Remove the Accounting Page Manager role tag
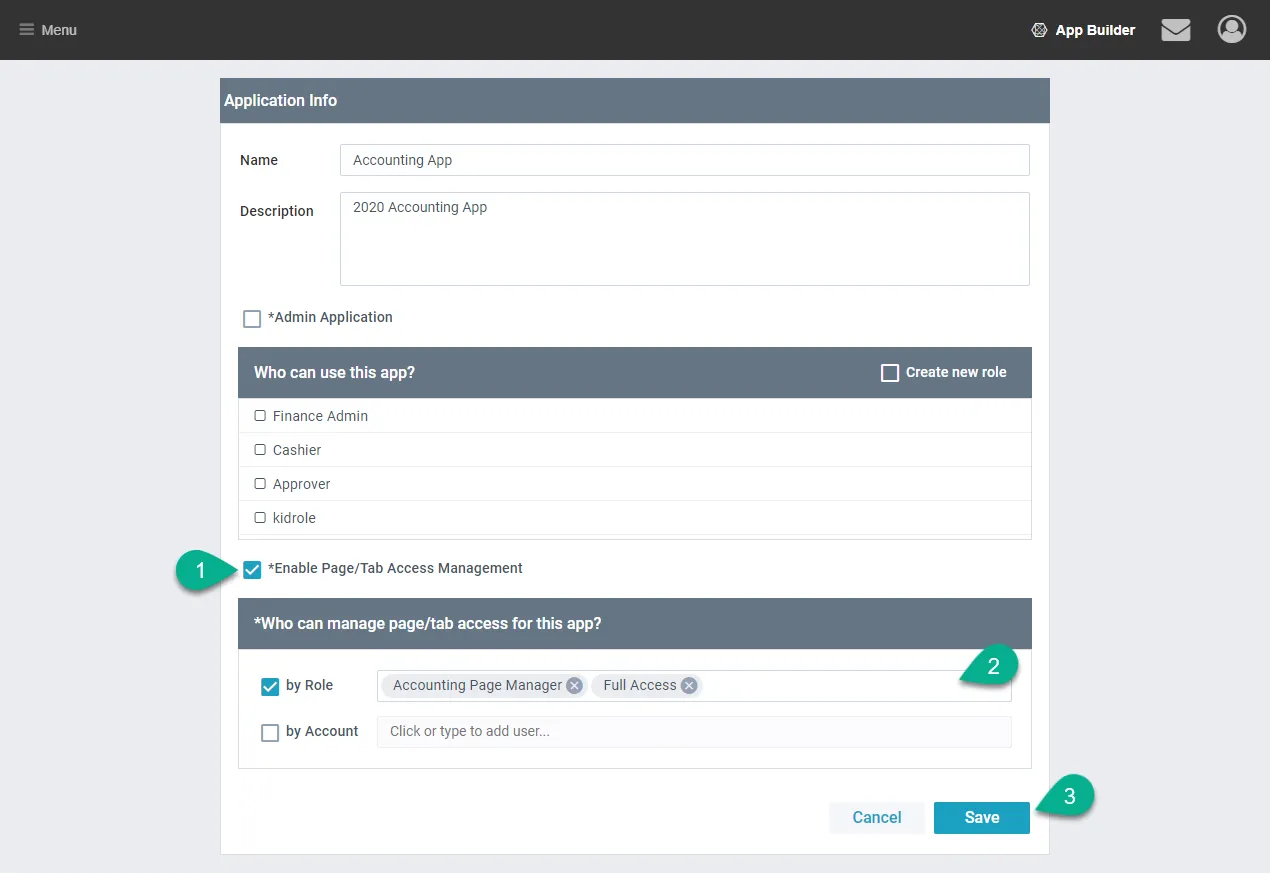Viewport: 1270px width, 874px height. [574, 685]
